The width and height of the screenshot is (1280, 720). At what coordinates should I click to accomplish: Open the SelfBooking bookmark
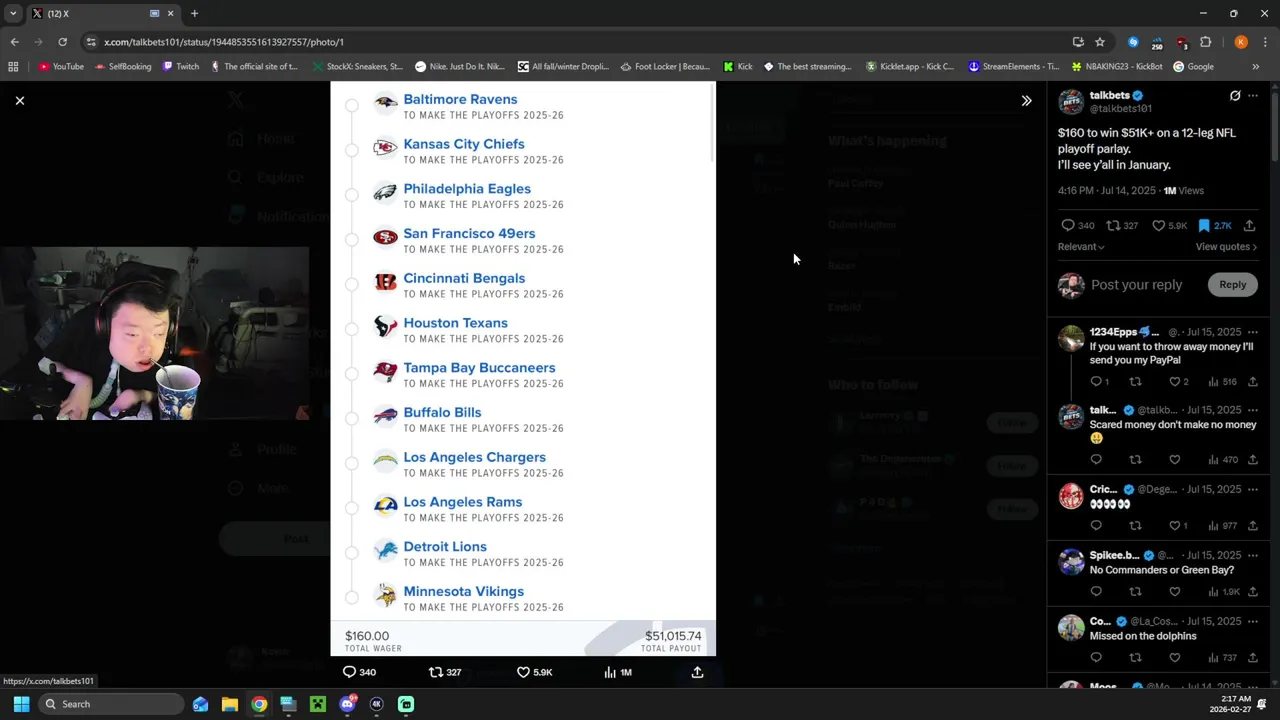click(x=123, y=67)
